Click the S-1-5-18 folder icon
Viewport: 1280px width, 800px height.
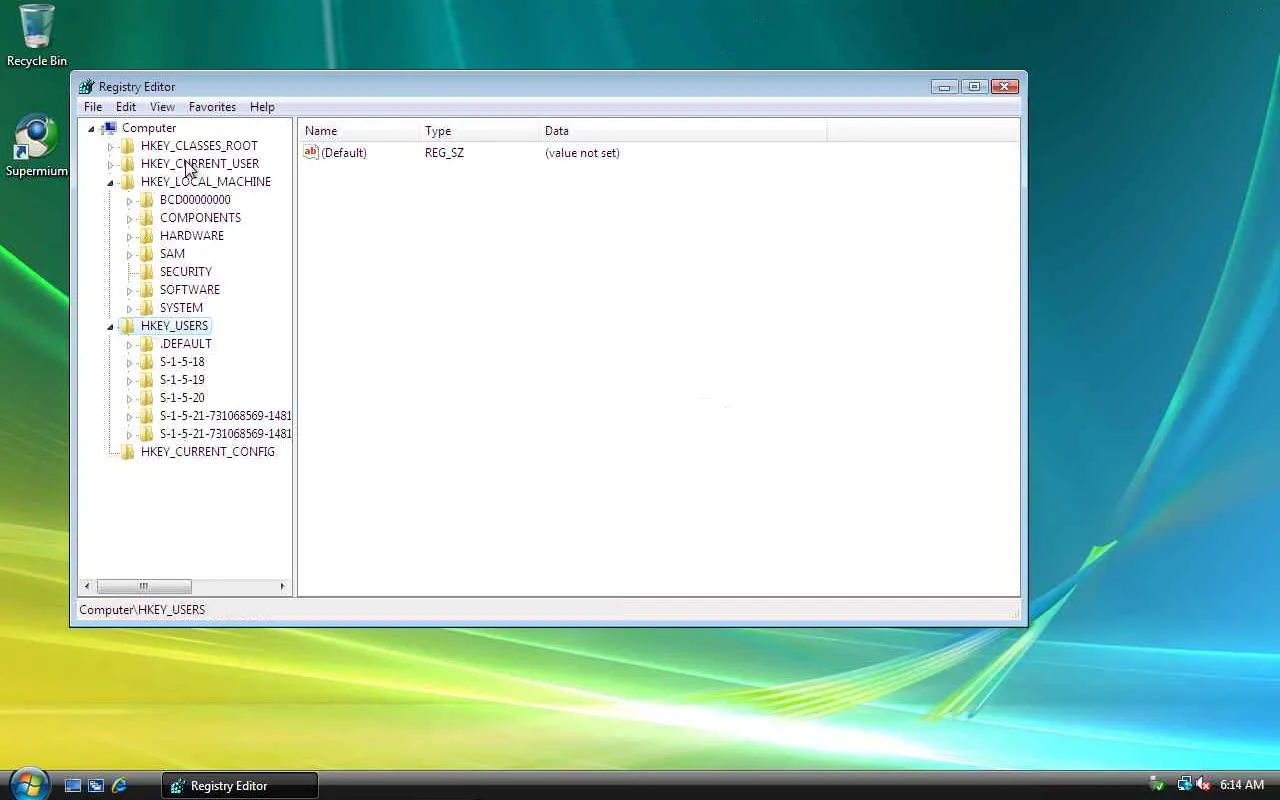[147, 362]
